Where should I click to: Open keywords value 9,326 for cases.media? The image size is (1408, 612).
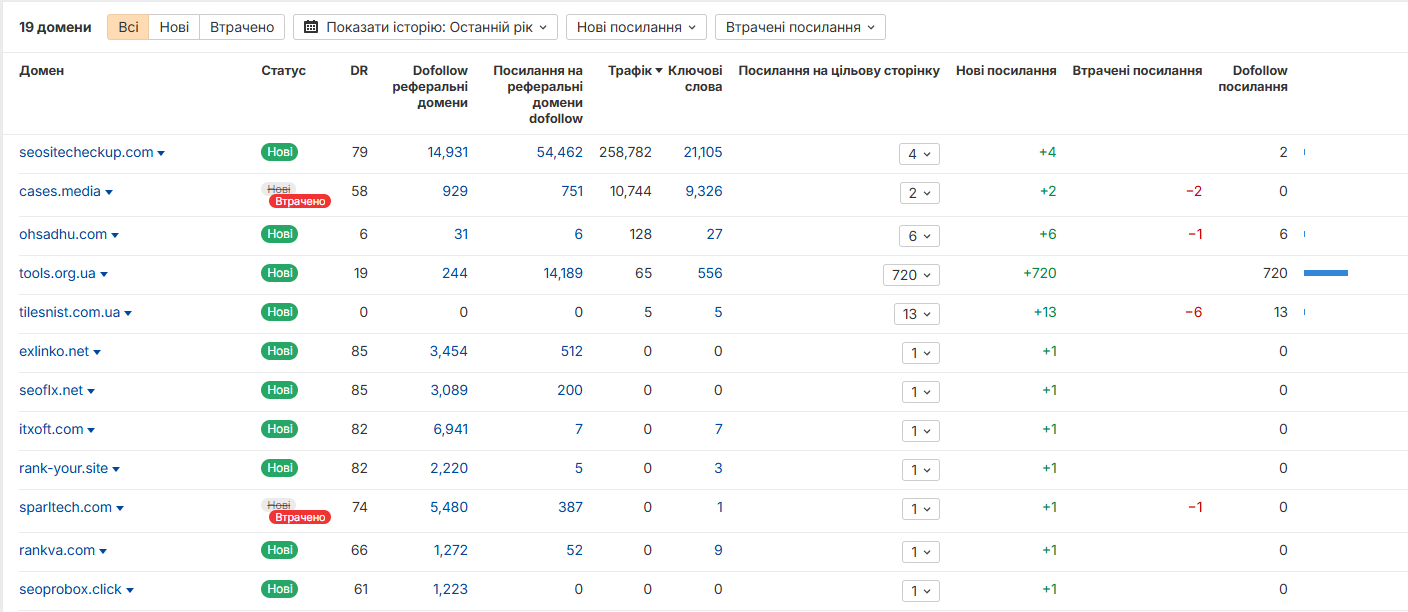click(704, 191)
